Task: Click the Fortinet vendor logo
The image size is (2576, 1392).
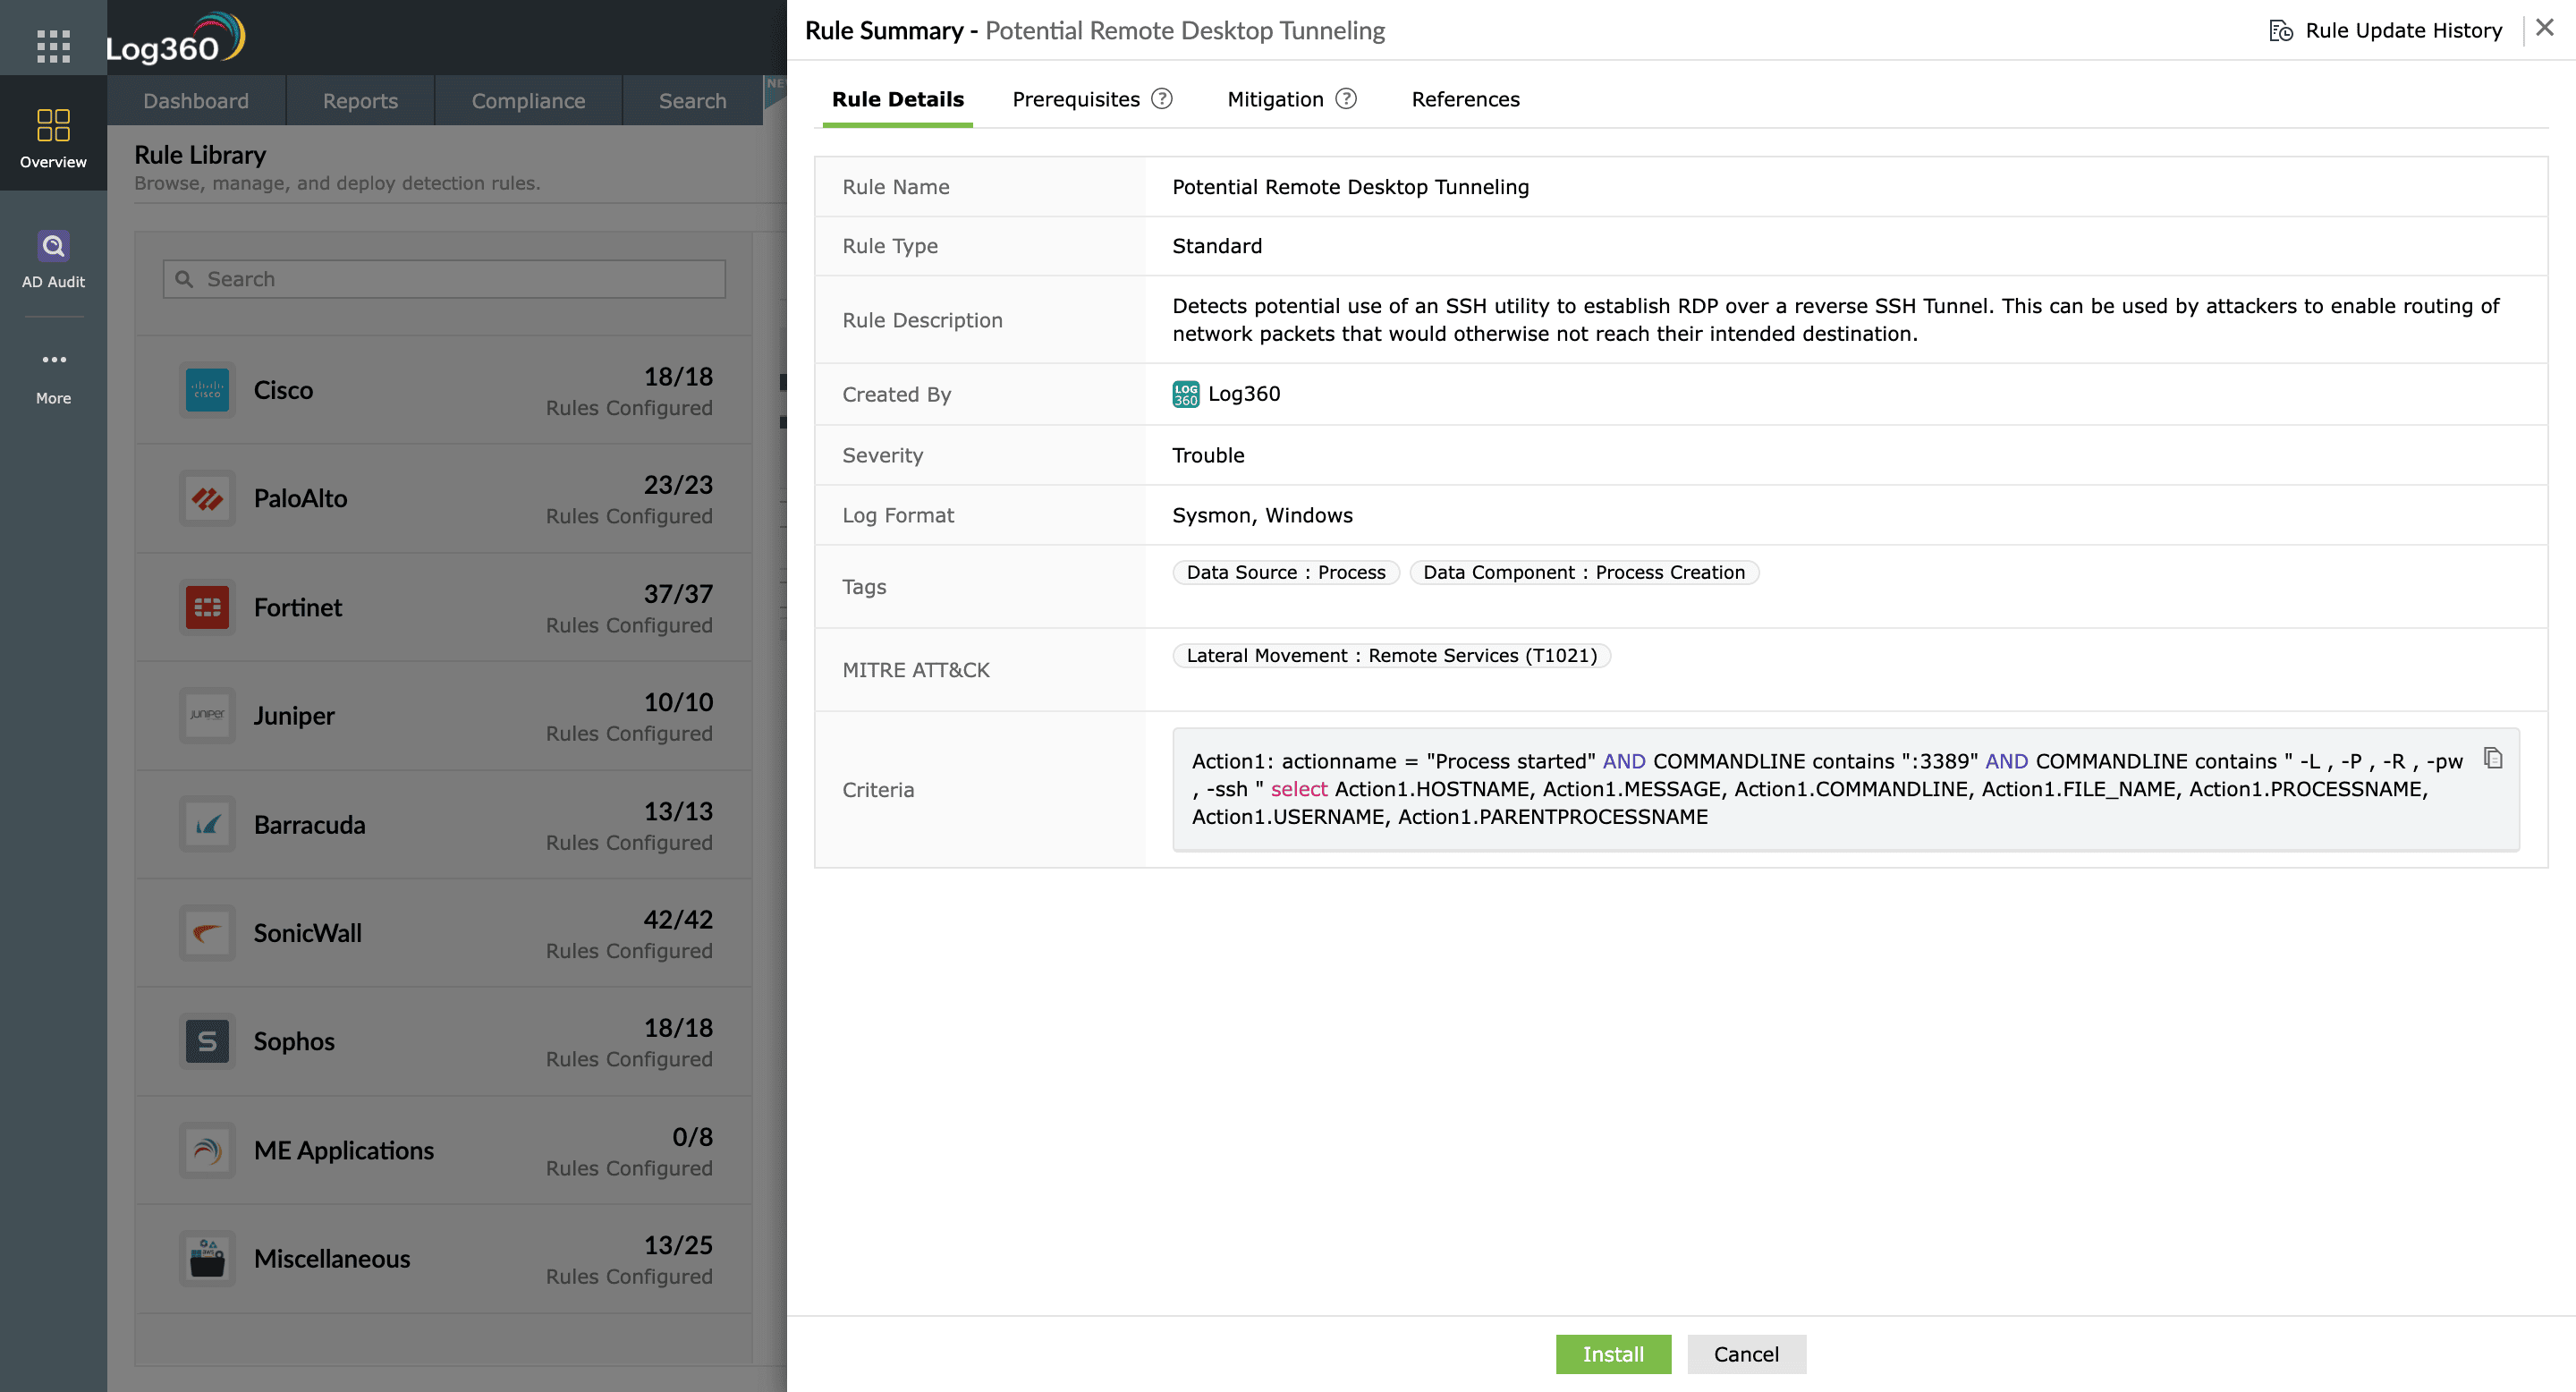Action: (207, 607)
